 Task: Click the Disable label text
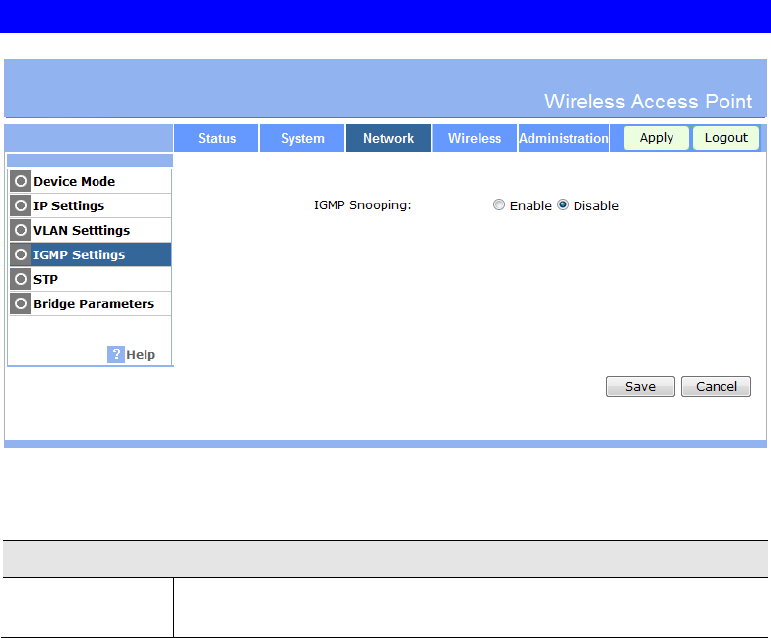pyautogui.click(x=596, y=205)
